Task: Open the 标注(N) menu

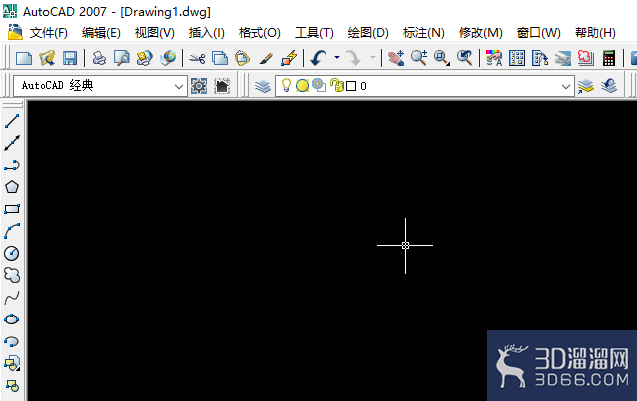Action: click(x=423, y=33)
